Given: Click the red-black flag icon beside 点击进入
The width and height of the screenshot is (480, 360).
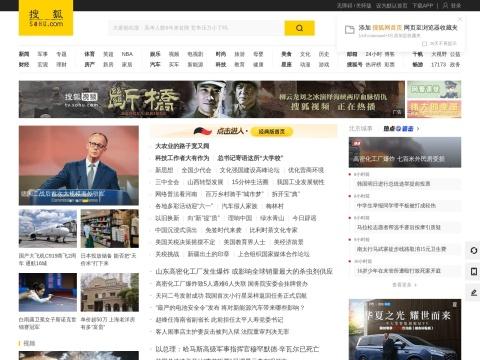Looking at the screenshot, I should pos(203,131).
